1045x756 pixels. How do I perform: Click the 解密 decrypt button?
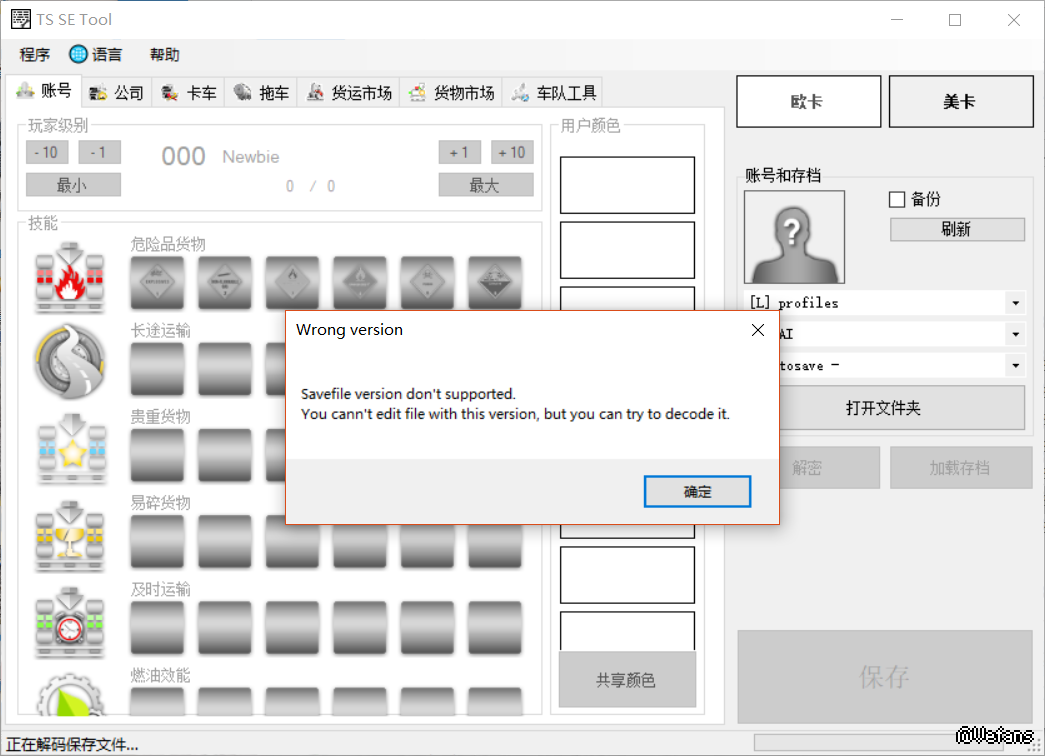829,467
